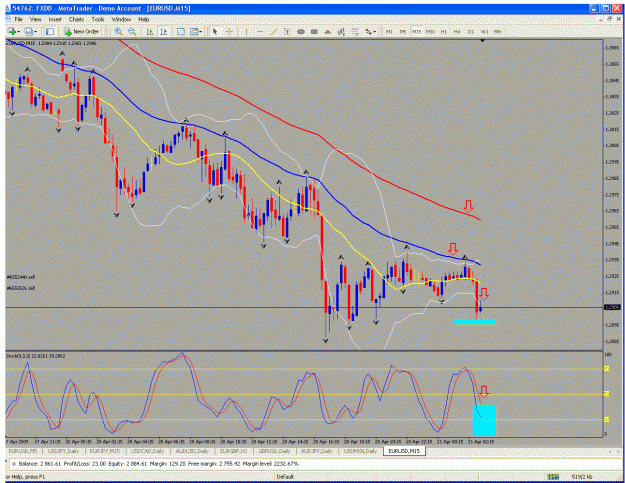Open the File menu
This screenshot has width=625, height=483.
tap(18, 19)
